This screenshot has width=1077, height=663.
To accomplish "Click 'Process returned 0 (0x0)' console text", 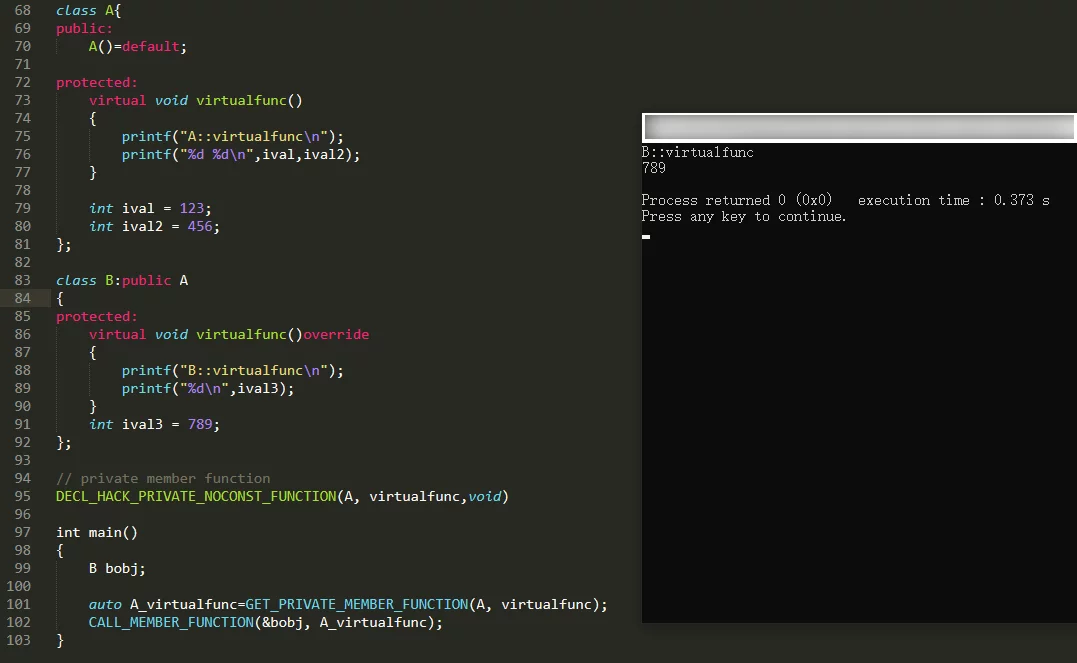I will tap(736, 200).
